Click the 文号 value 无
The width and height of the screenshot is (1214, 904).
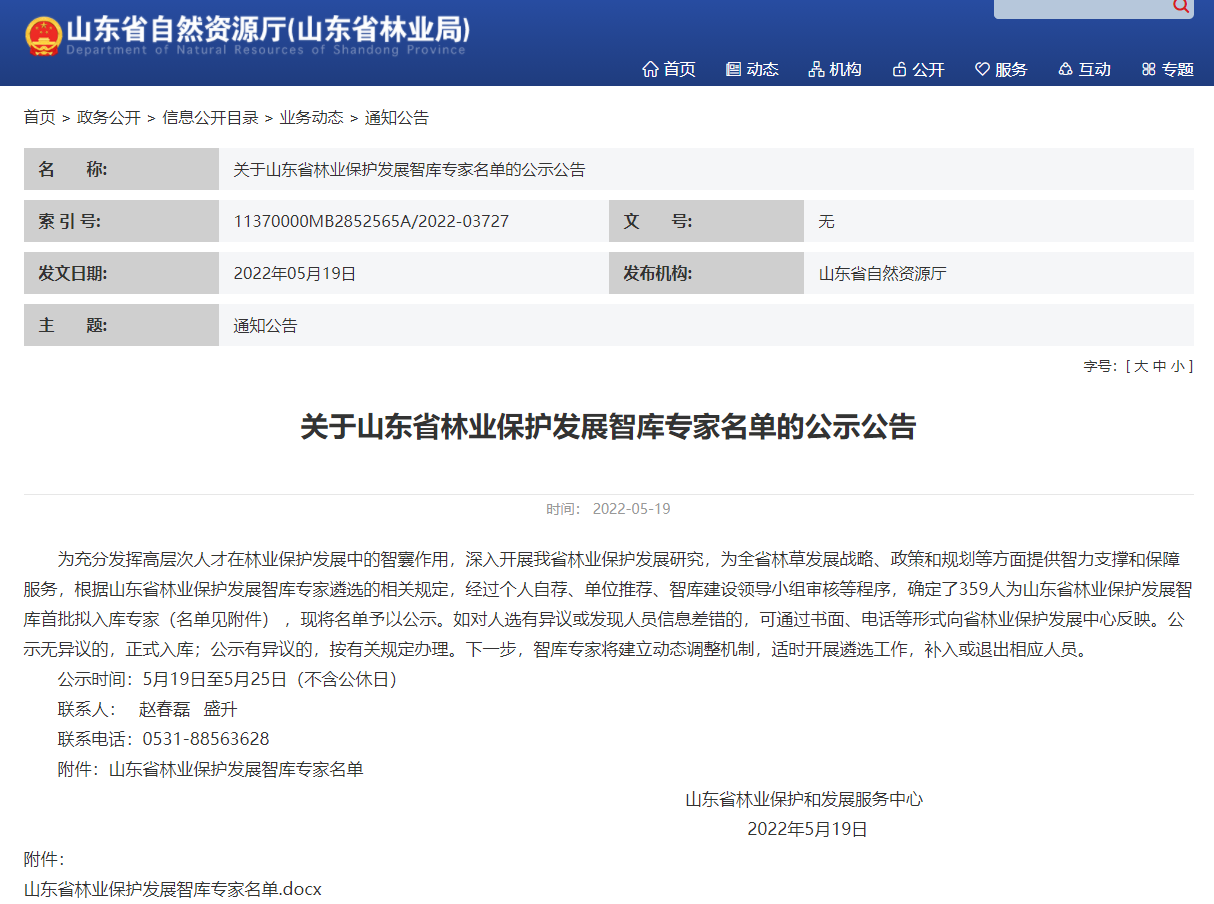point(826,221)
